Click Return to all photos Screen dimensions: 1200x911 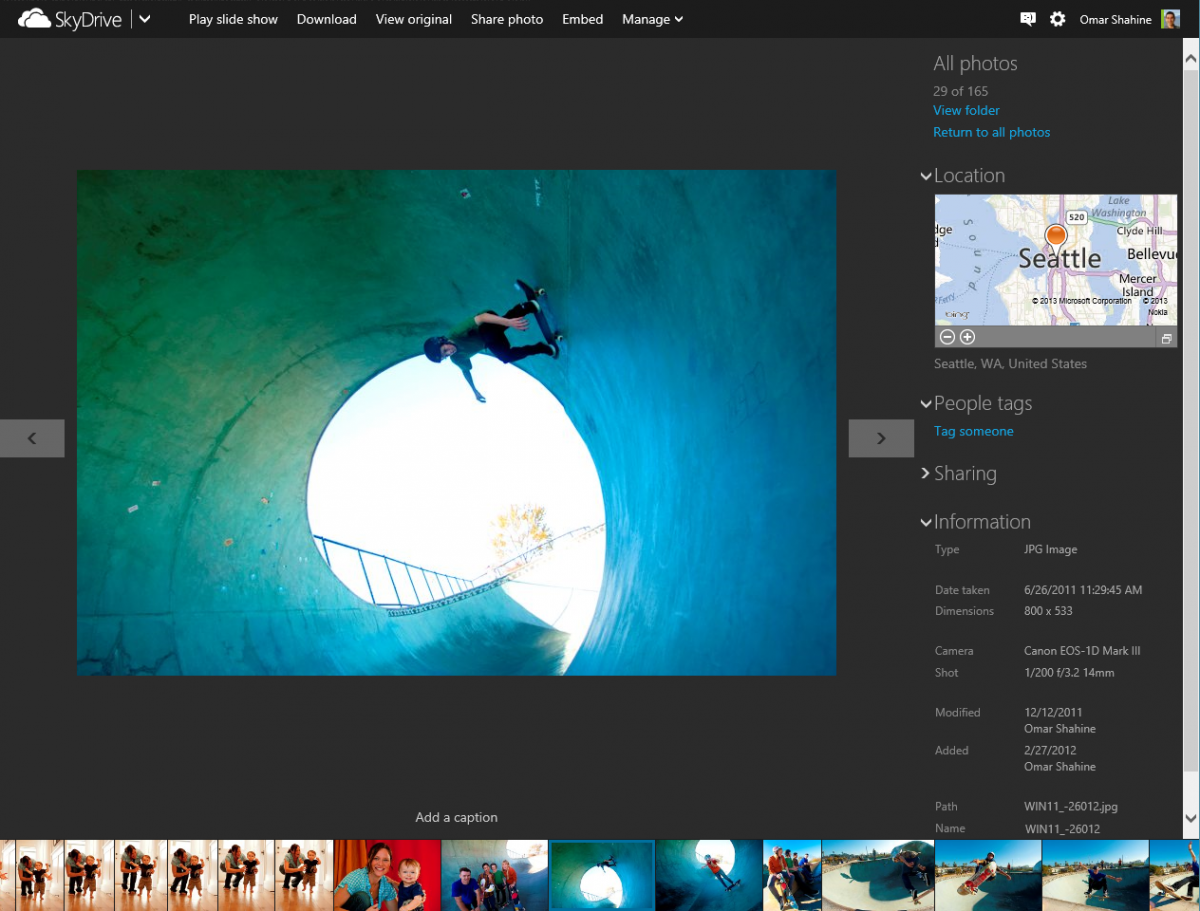coord(991,131)
